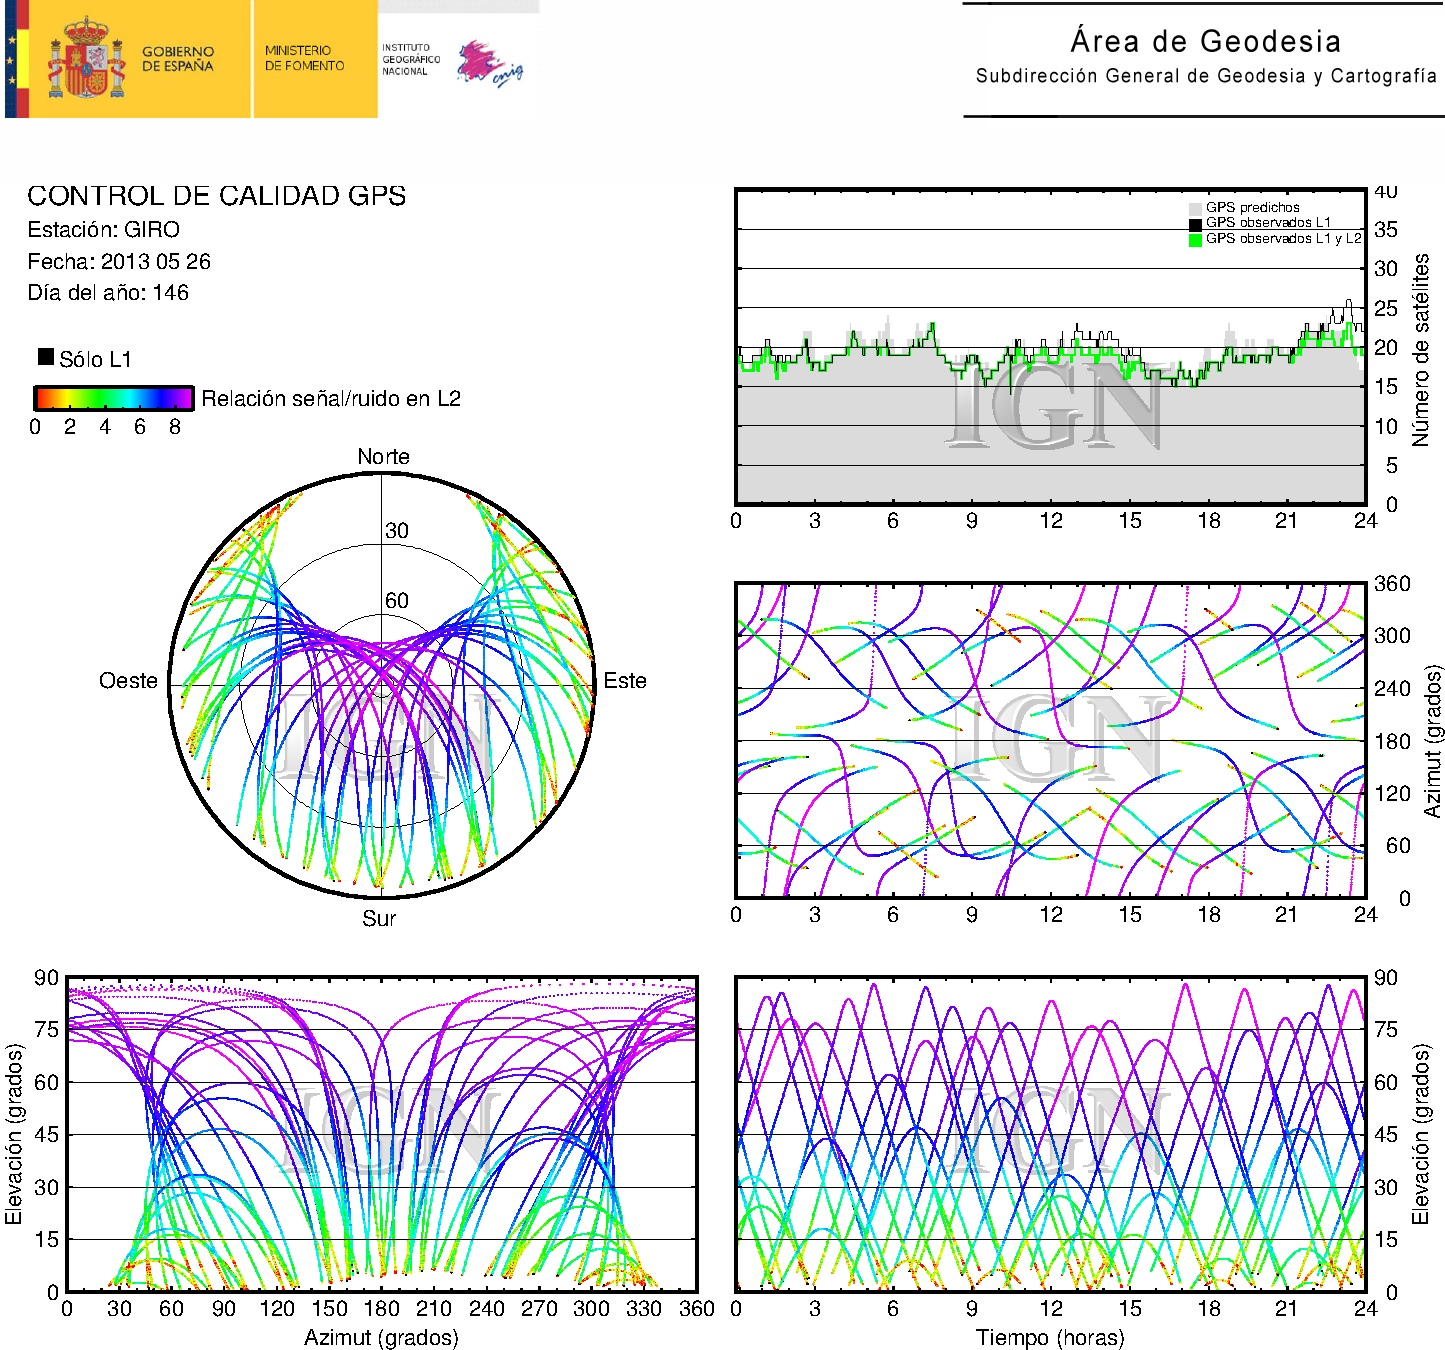Click the Control de Calidad GPS title
The height and width of the screenshot is (1350, 1445).
point(216,195)
